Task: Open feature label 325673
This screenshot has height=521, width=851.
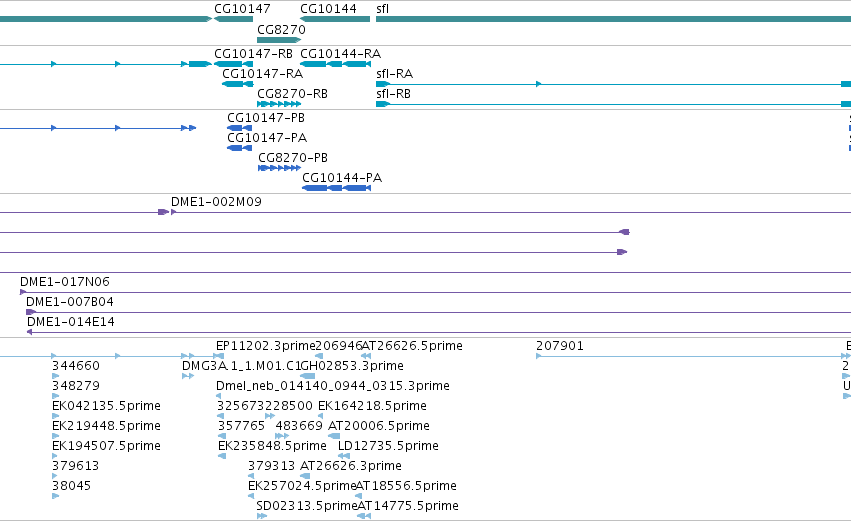Action: click(x=241, y=406)
